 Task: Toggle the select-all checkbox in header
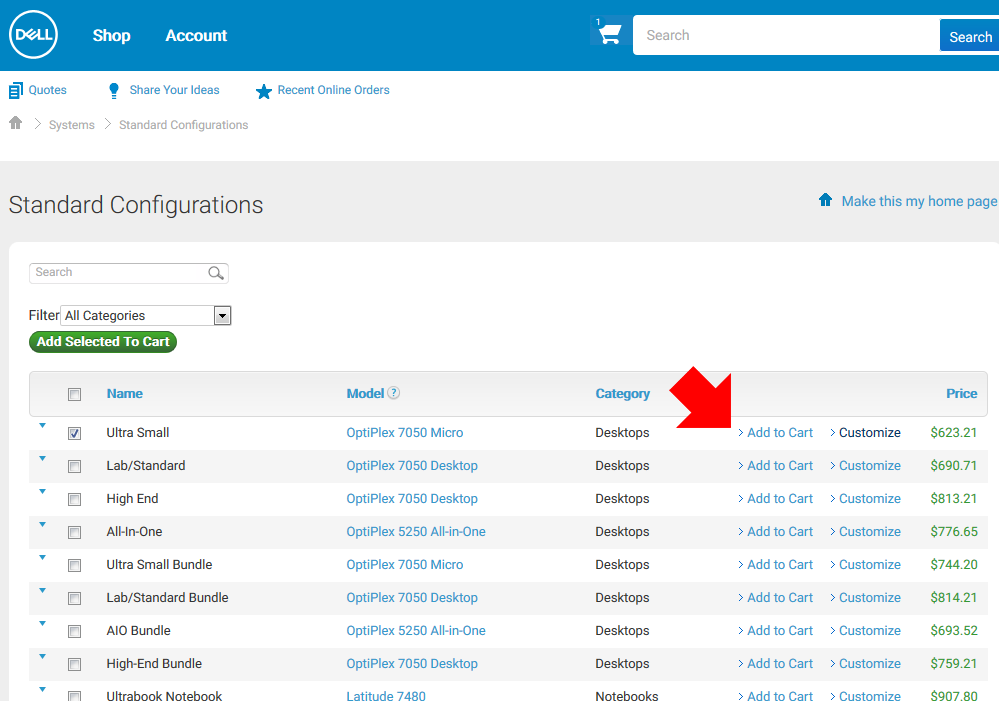tap(75, 395)
